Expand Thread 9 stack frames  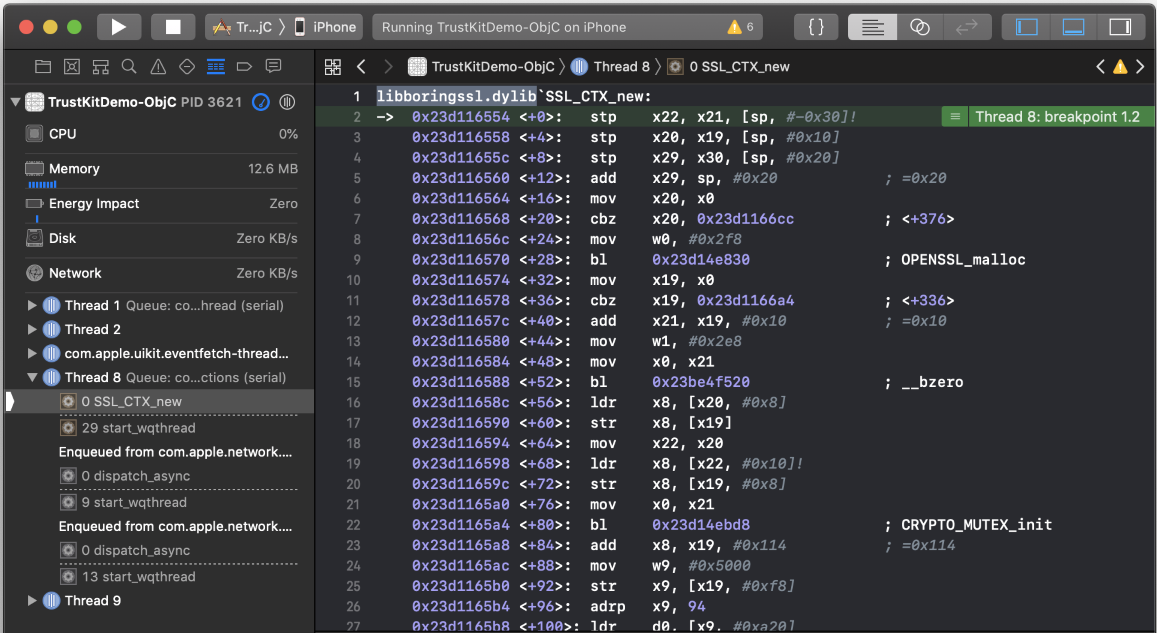point(32,600)
